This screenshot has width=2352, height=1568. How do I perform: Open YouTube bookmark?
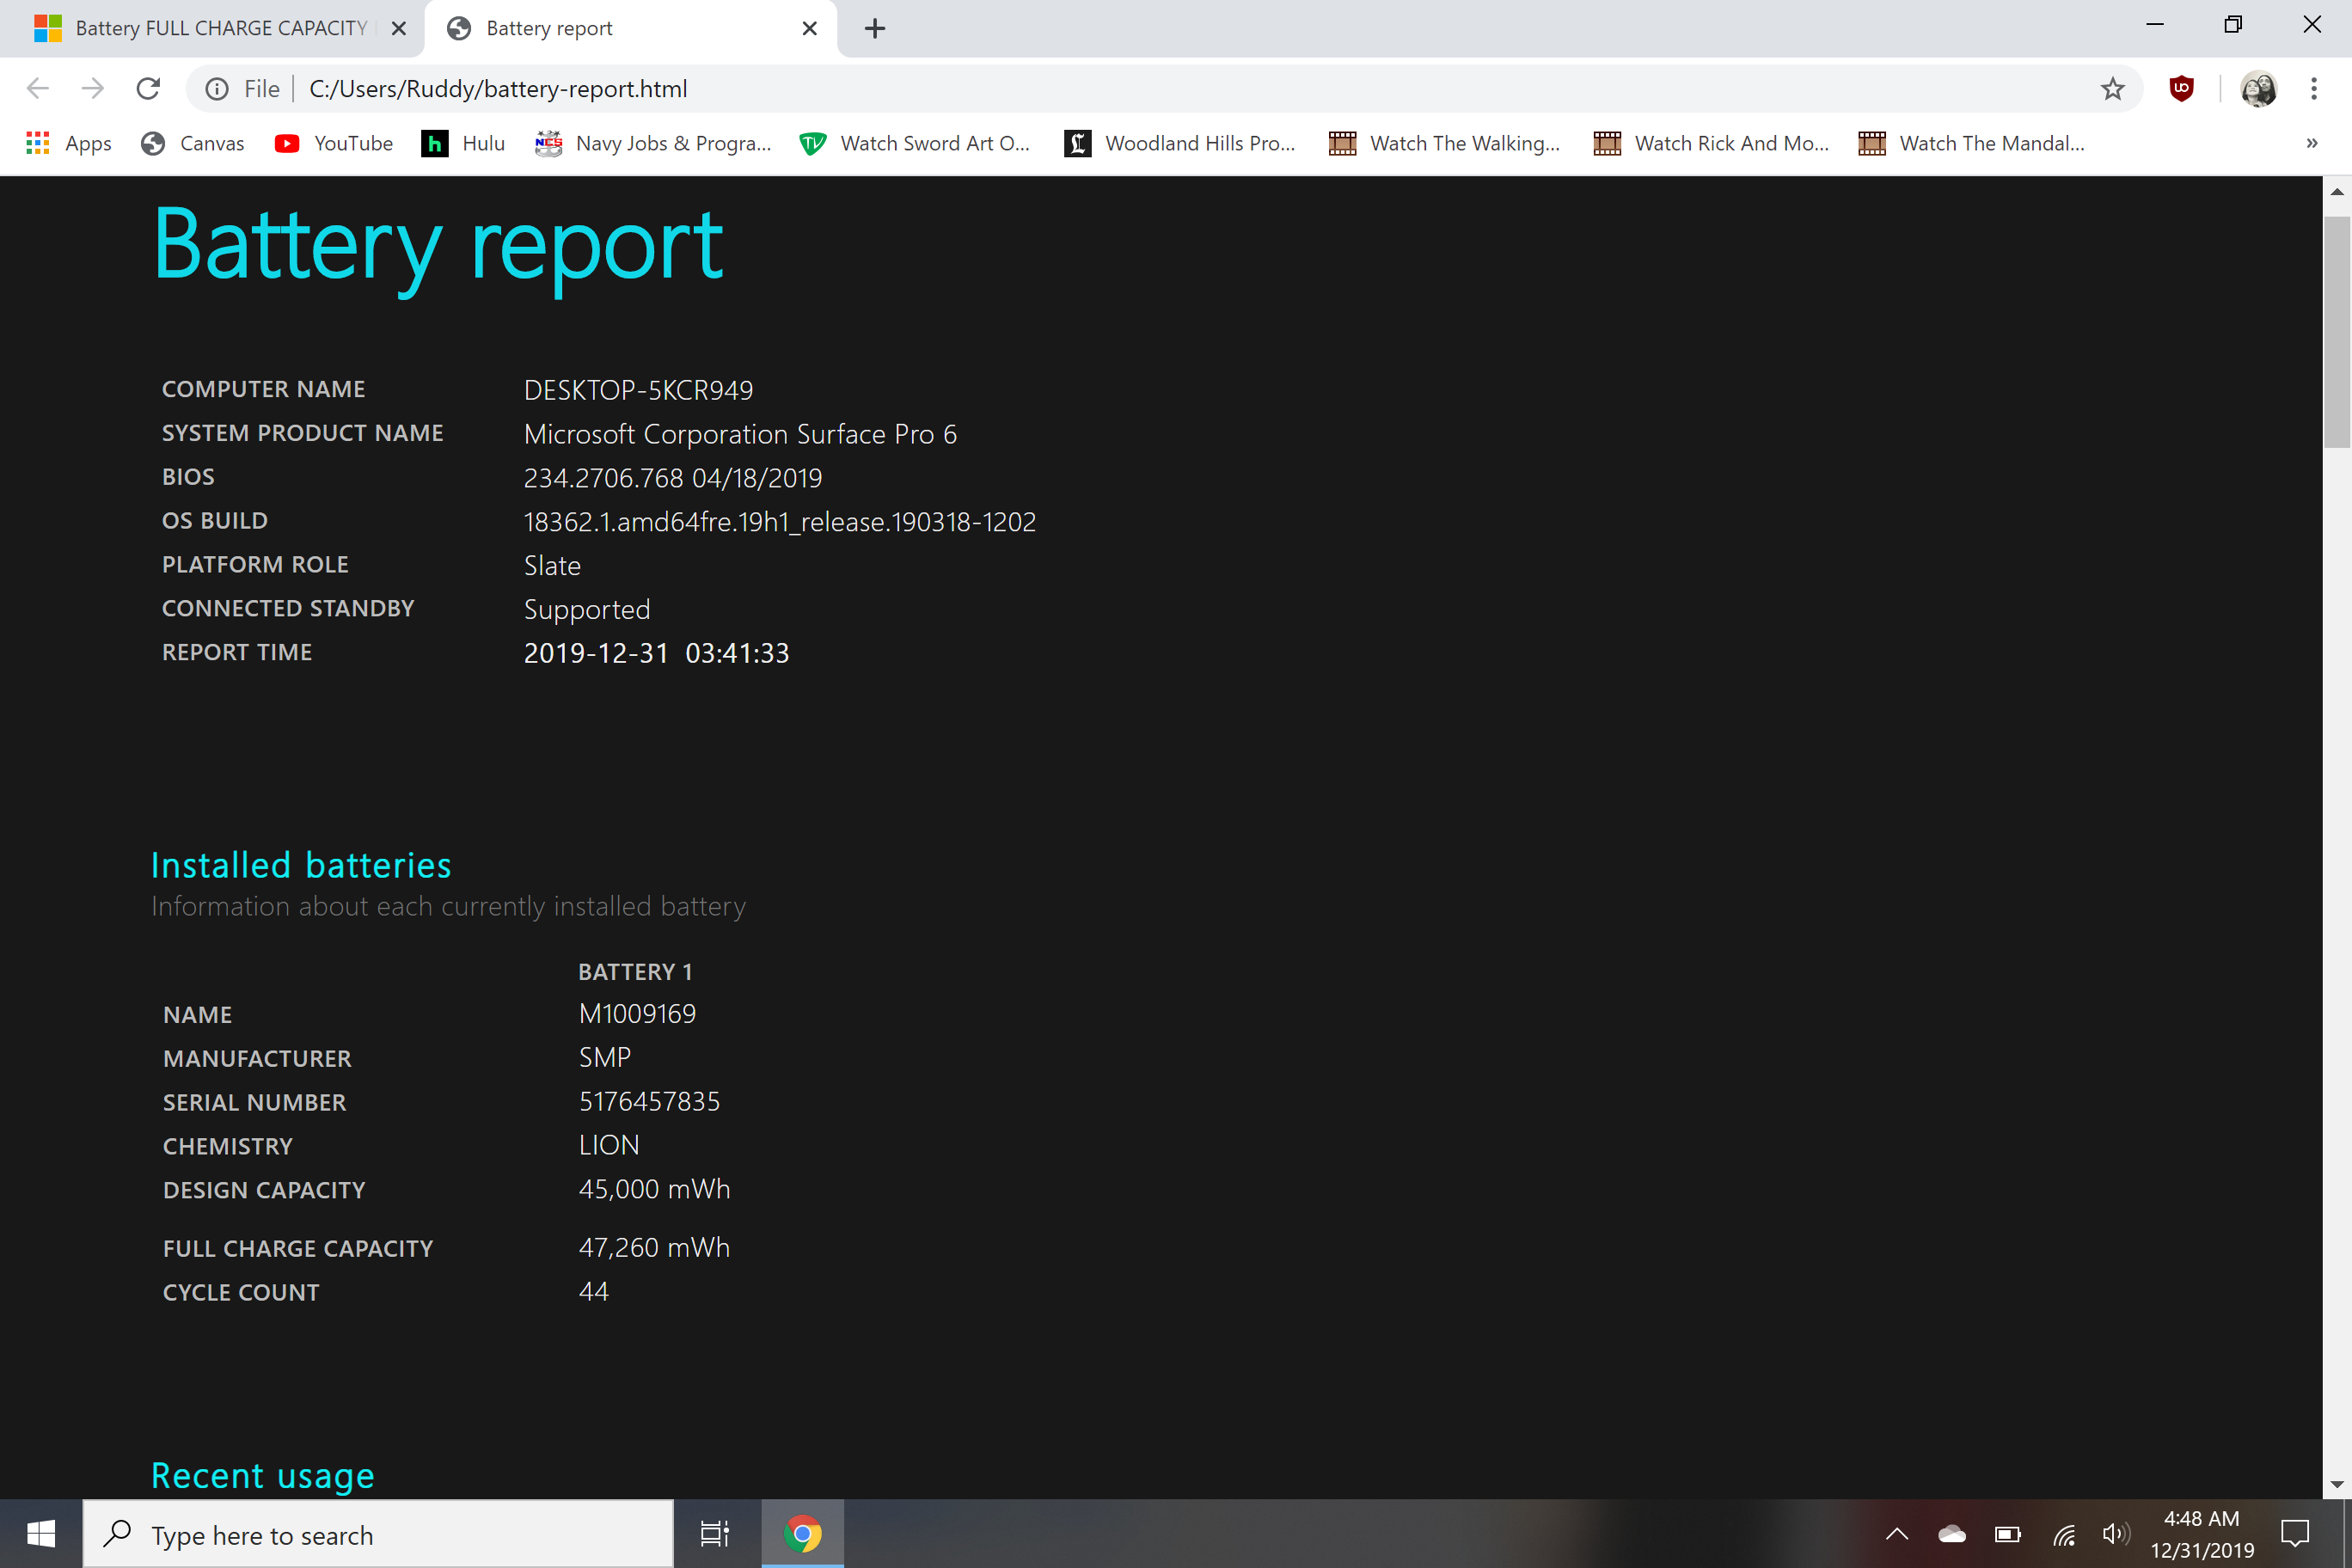pyautogui.click(x=334, y=143)
